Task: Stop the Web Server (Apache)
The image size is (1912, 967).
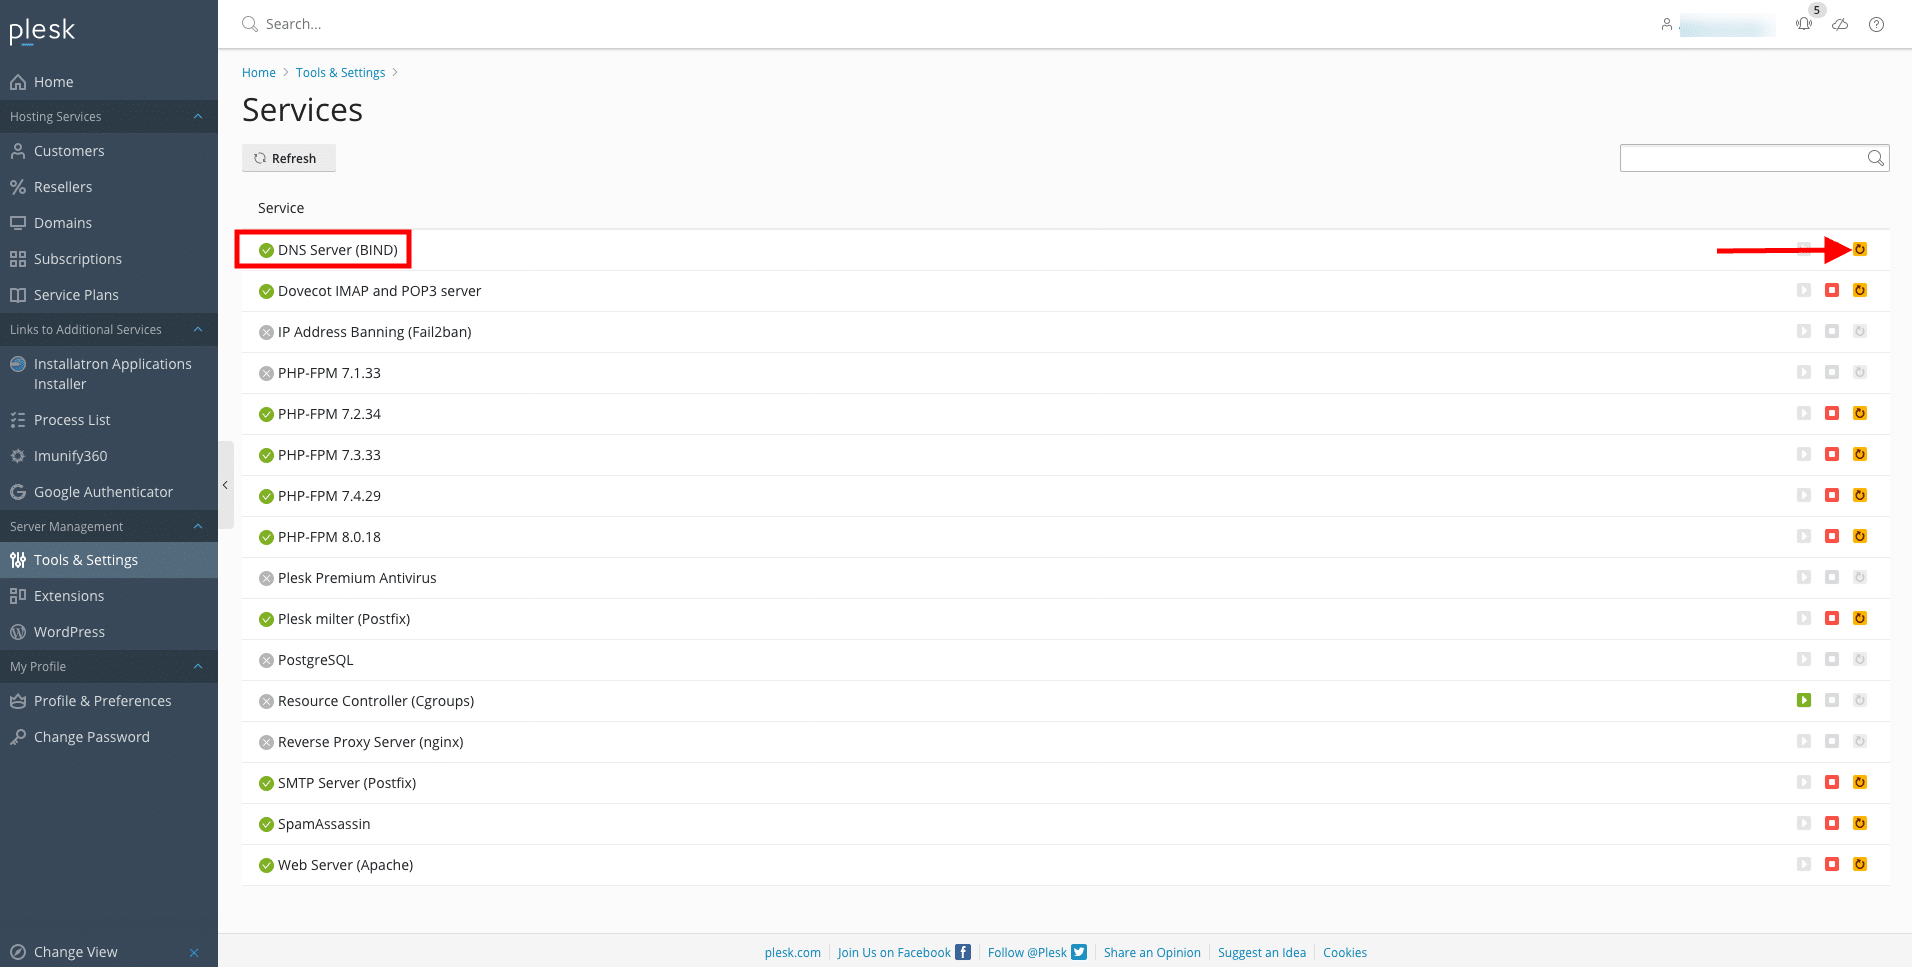Action: 1832,864
